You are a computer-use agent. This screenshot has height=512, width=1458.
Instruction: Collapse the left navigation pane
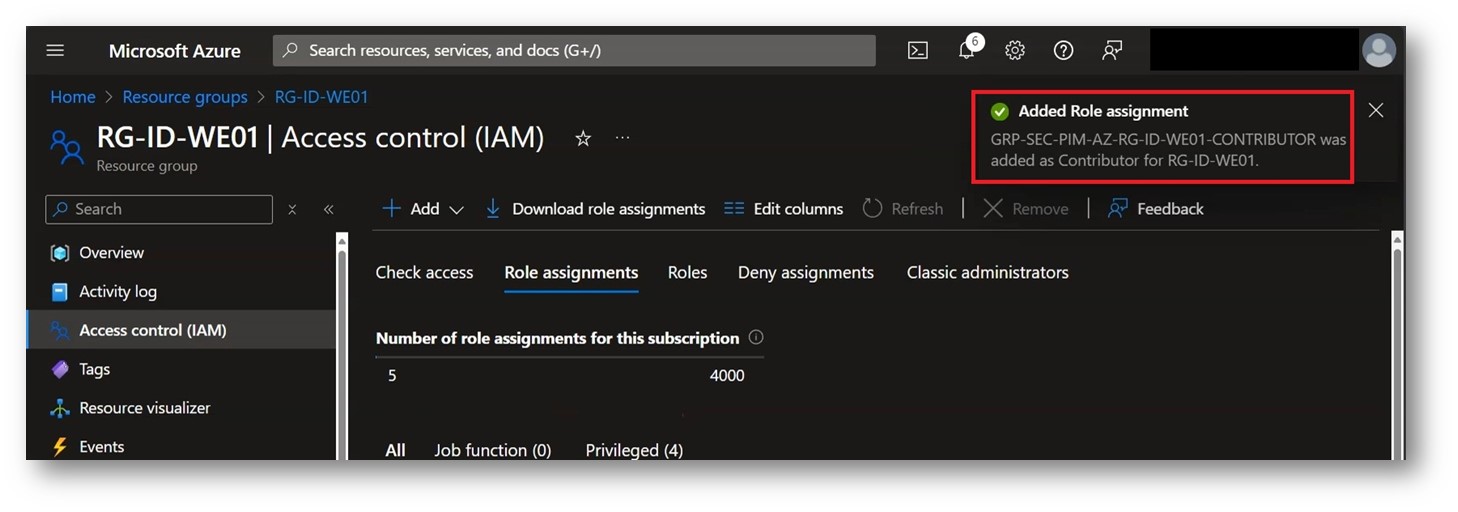pyautogui.click(x=328, y=209)
